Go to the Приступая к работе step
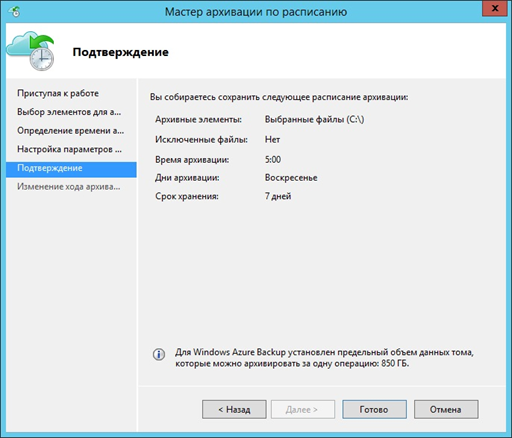The width and height of the screenshot is (512, 438). [x=58, y=93]
